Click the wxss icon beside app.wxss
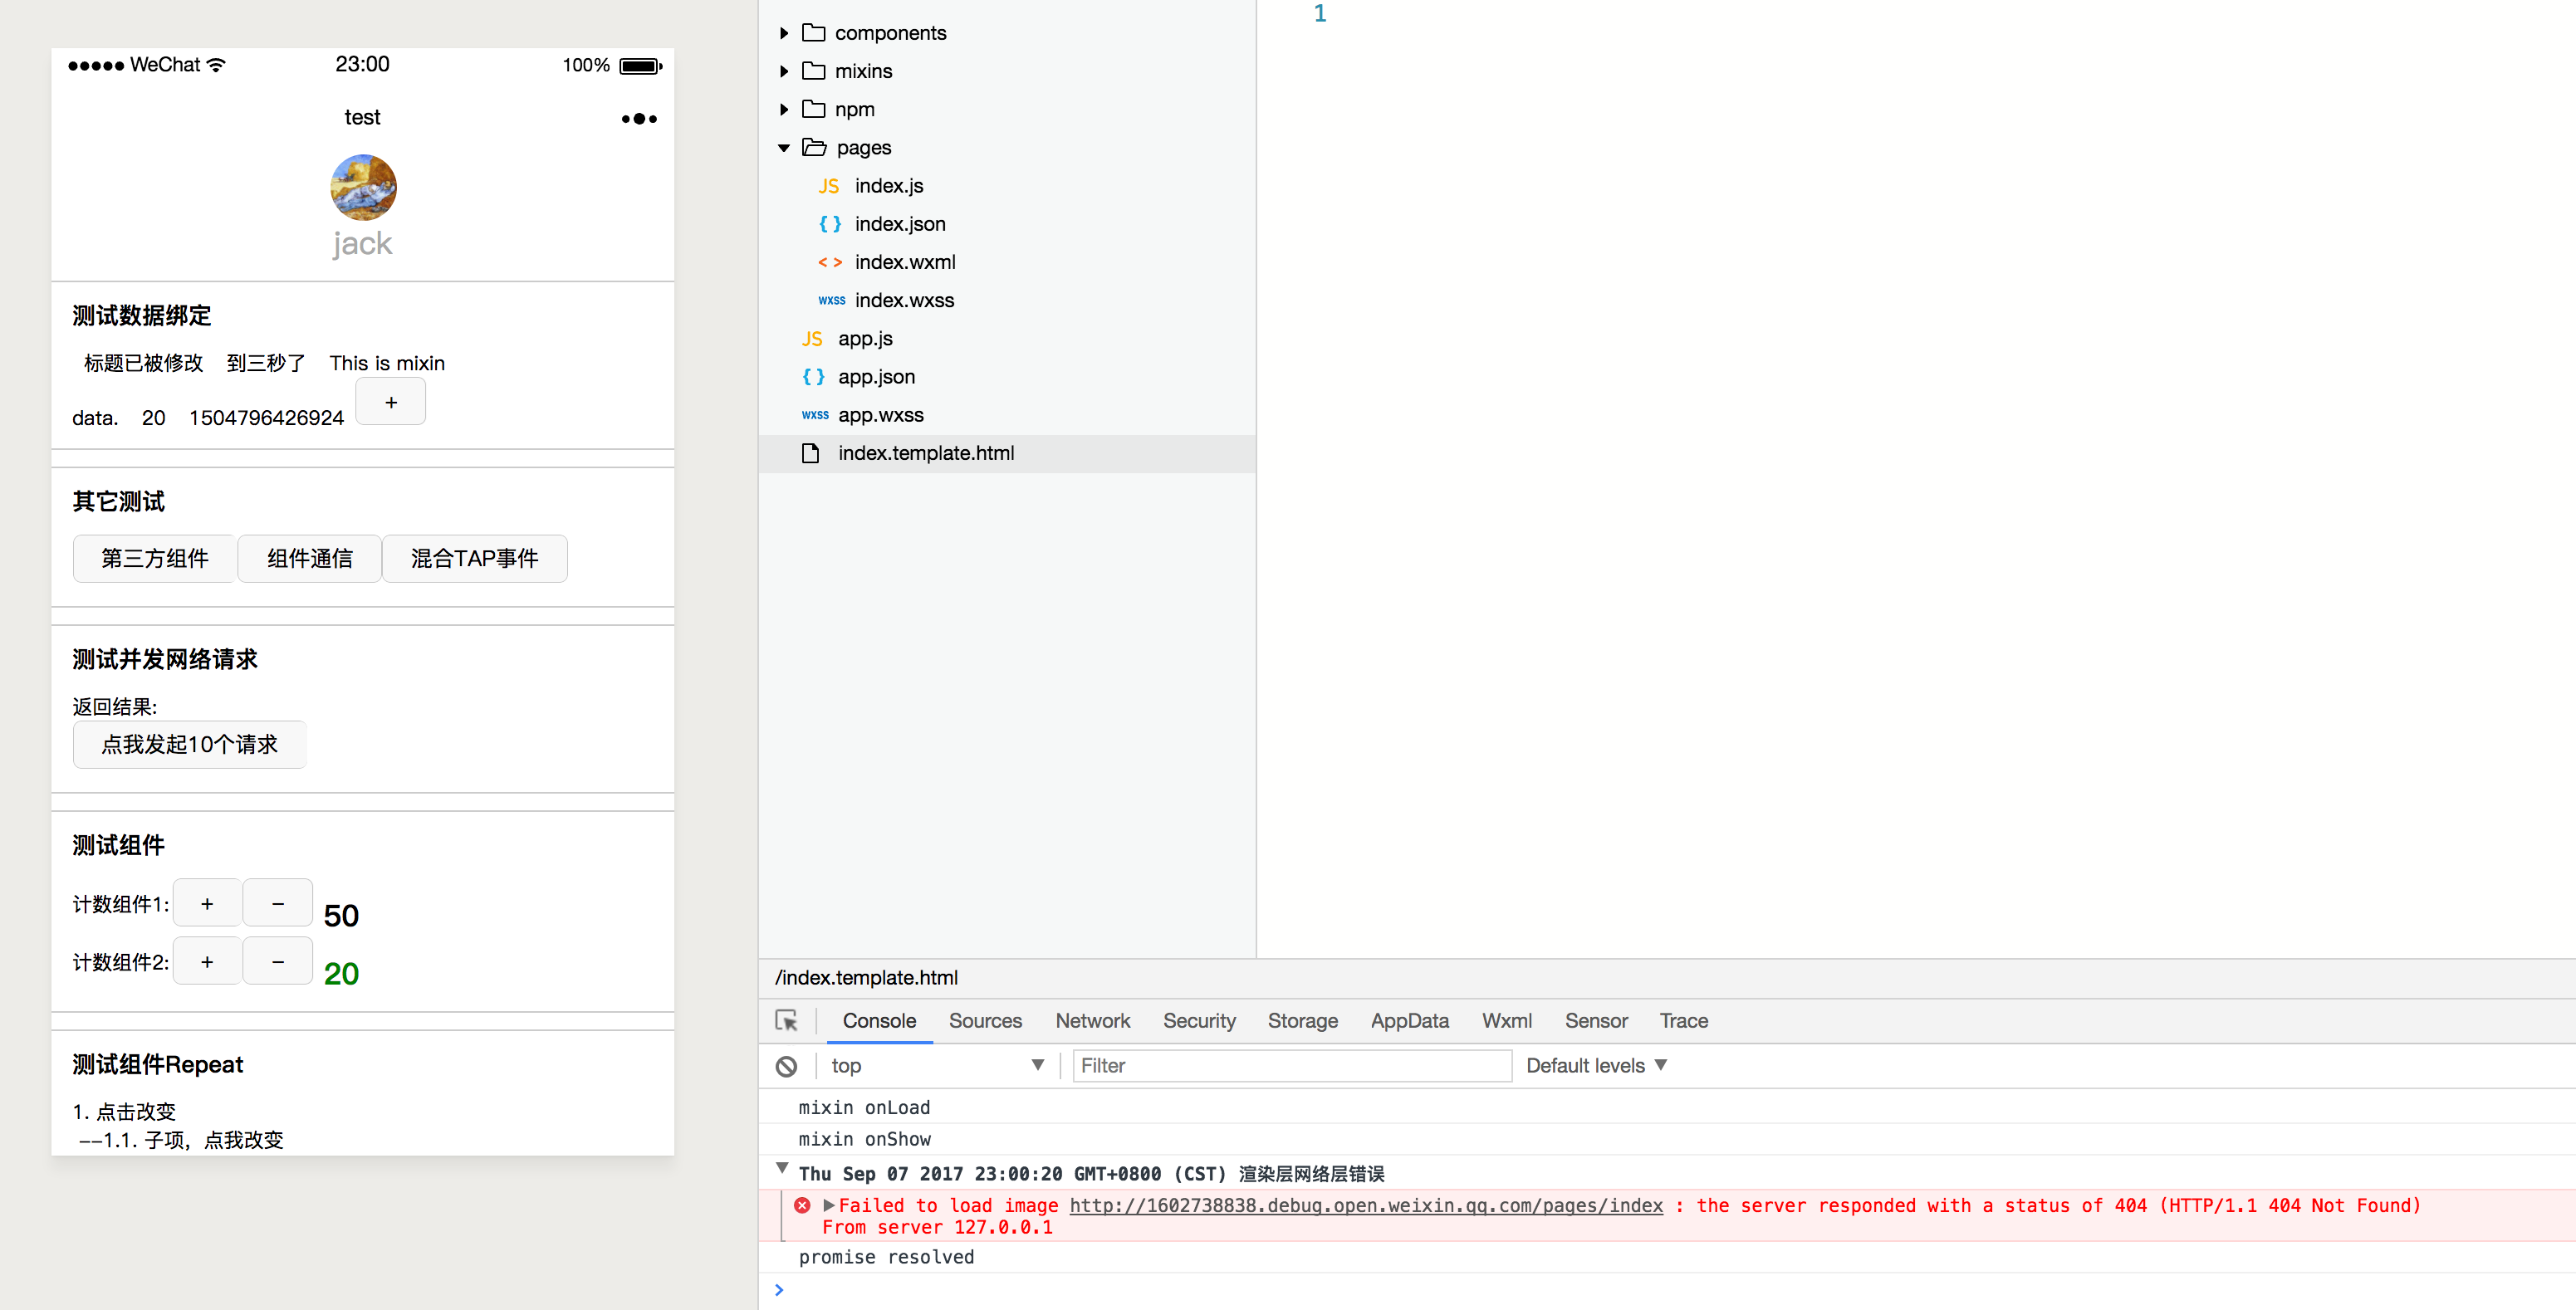 [x=814, y=415]
